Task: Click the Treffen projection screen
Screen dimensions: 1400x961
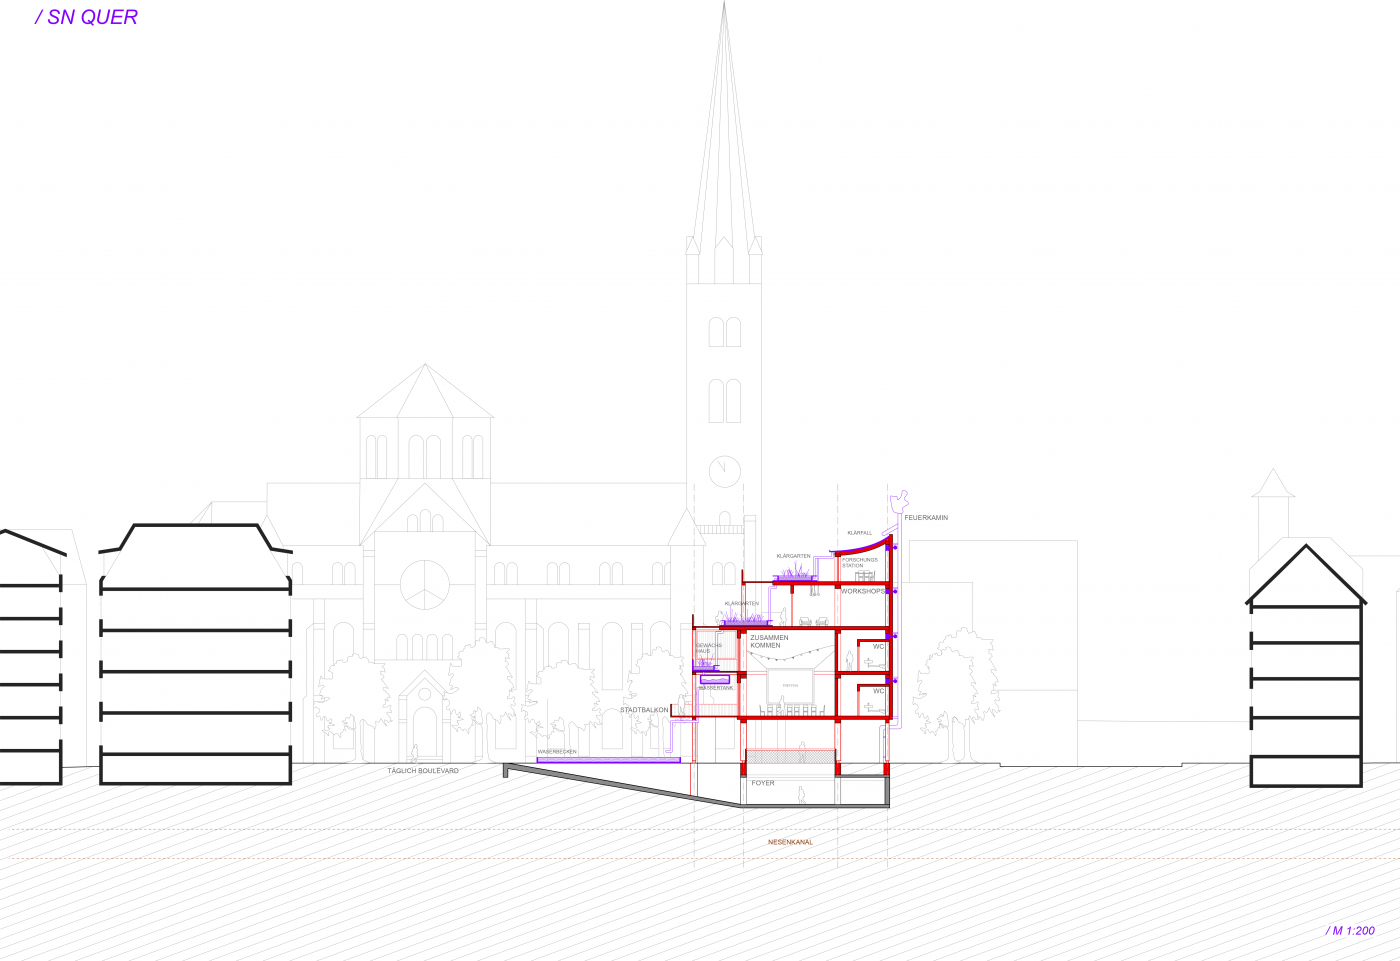Action: tap(790, 686)
